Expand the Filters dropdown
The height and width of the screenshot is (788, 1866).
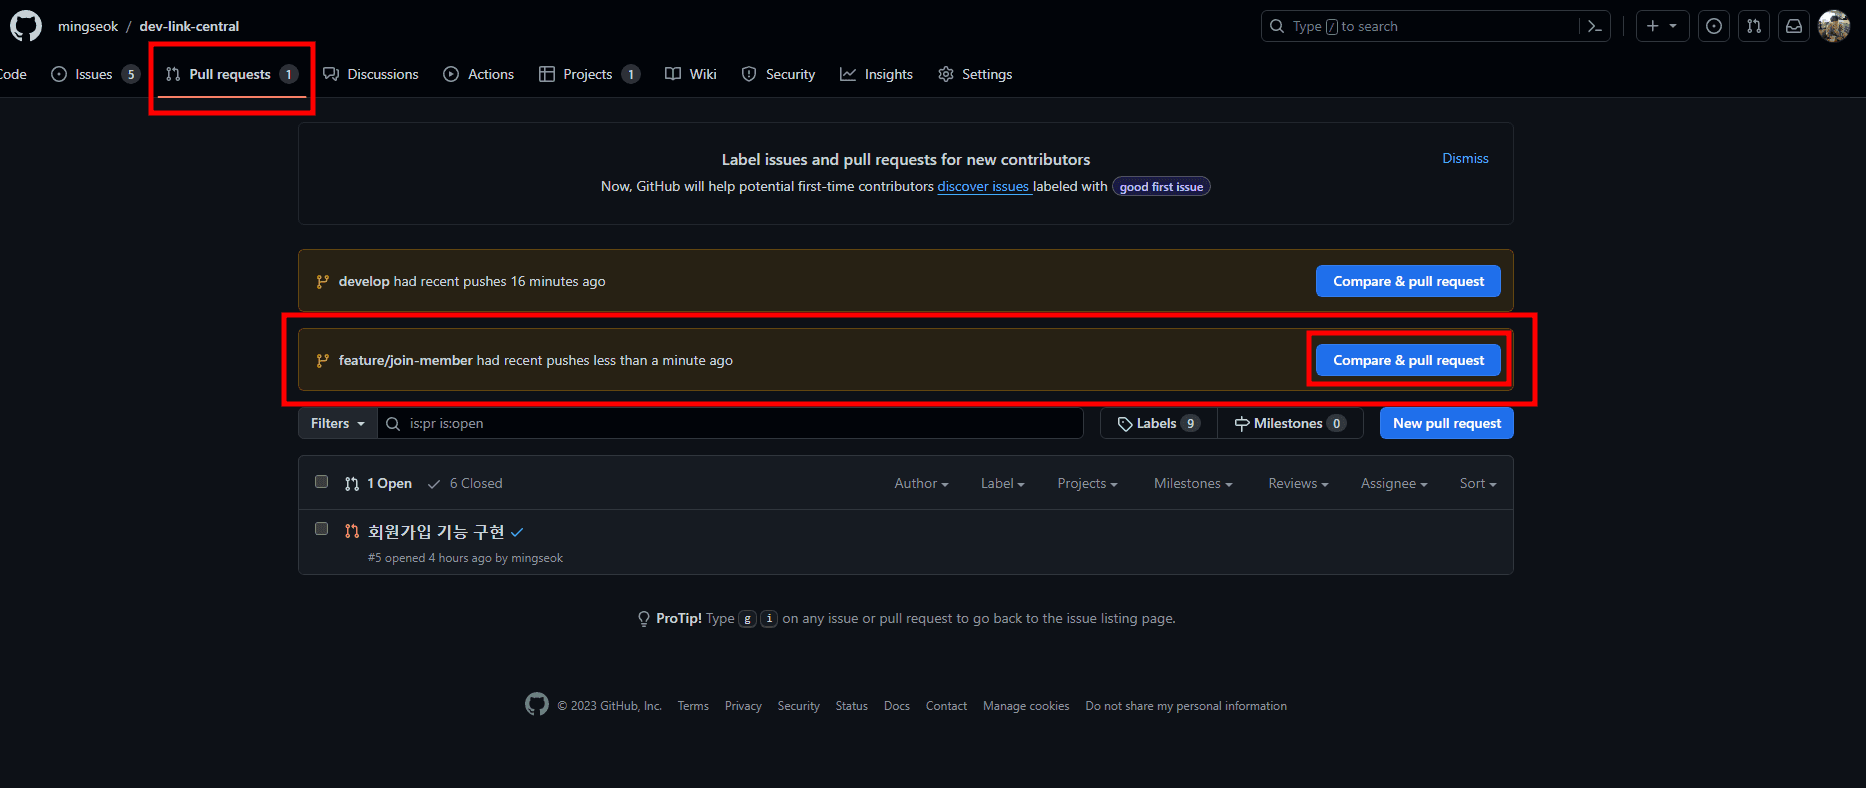tap(337, 424)
